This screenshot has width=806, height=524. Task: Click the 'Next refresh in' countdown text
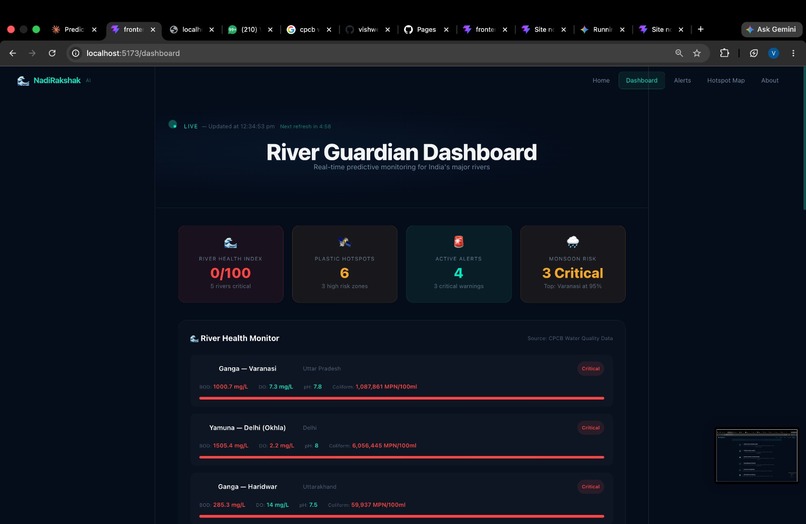pos(305,127)
